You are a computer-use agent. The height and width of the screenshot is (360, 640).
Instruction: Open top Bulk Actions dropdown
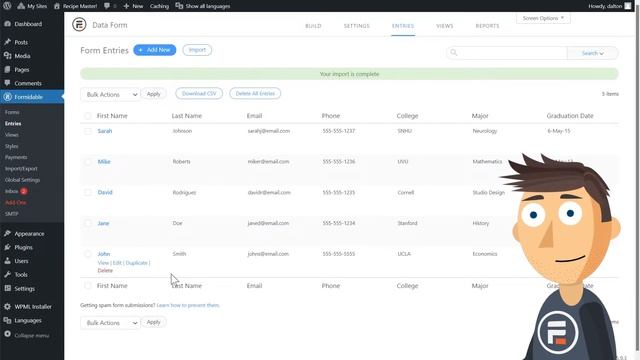[110, 94]
